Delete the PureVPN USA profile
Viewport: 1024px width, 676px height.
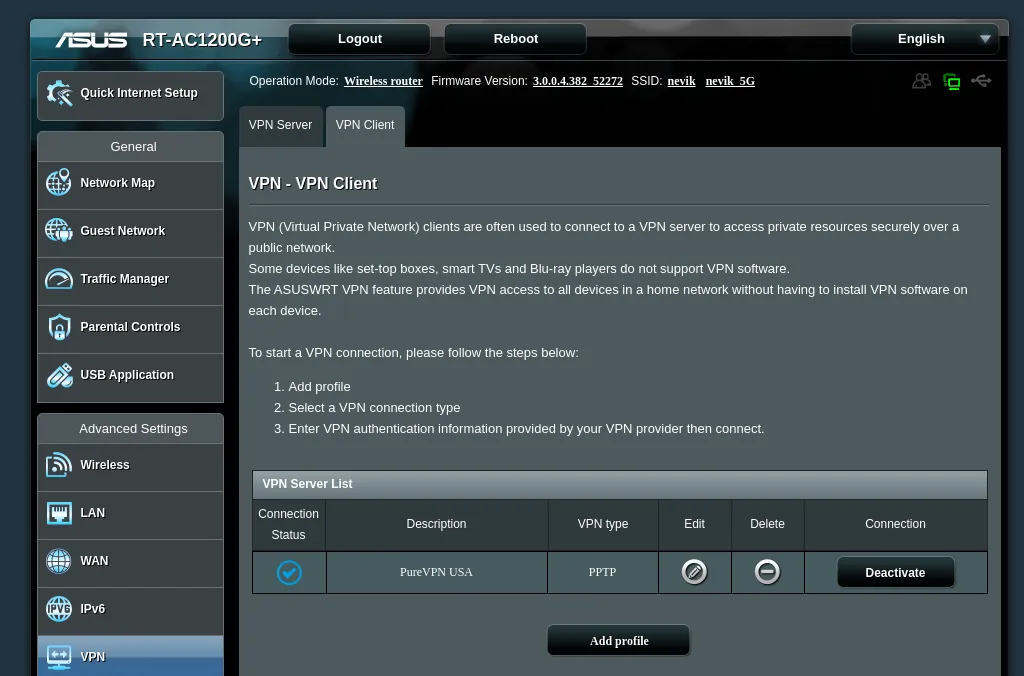[767, 571]
